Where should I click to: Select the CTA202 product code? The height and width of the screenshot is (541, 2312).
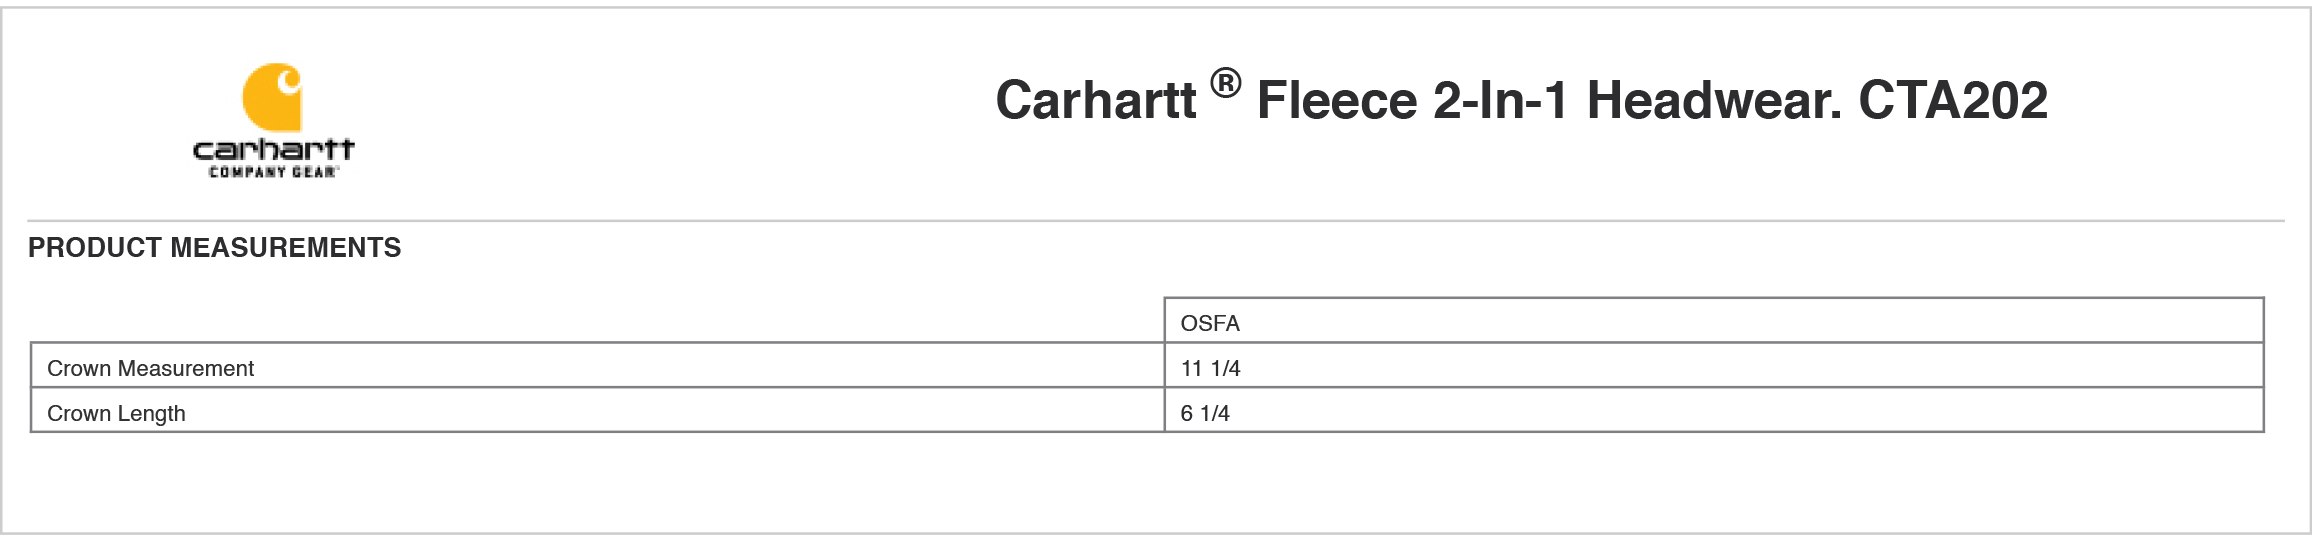1953,100
